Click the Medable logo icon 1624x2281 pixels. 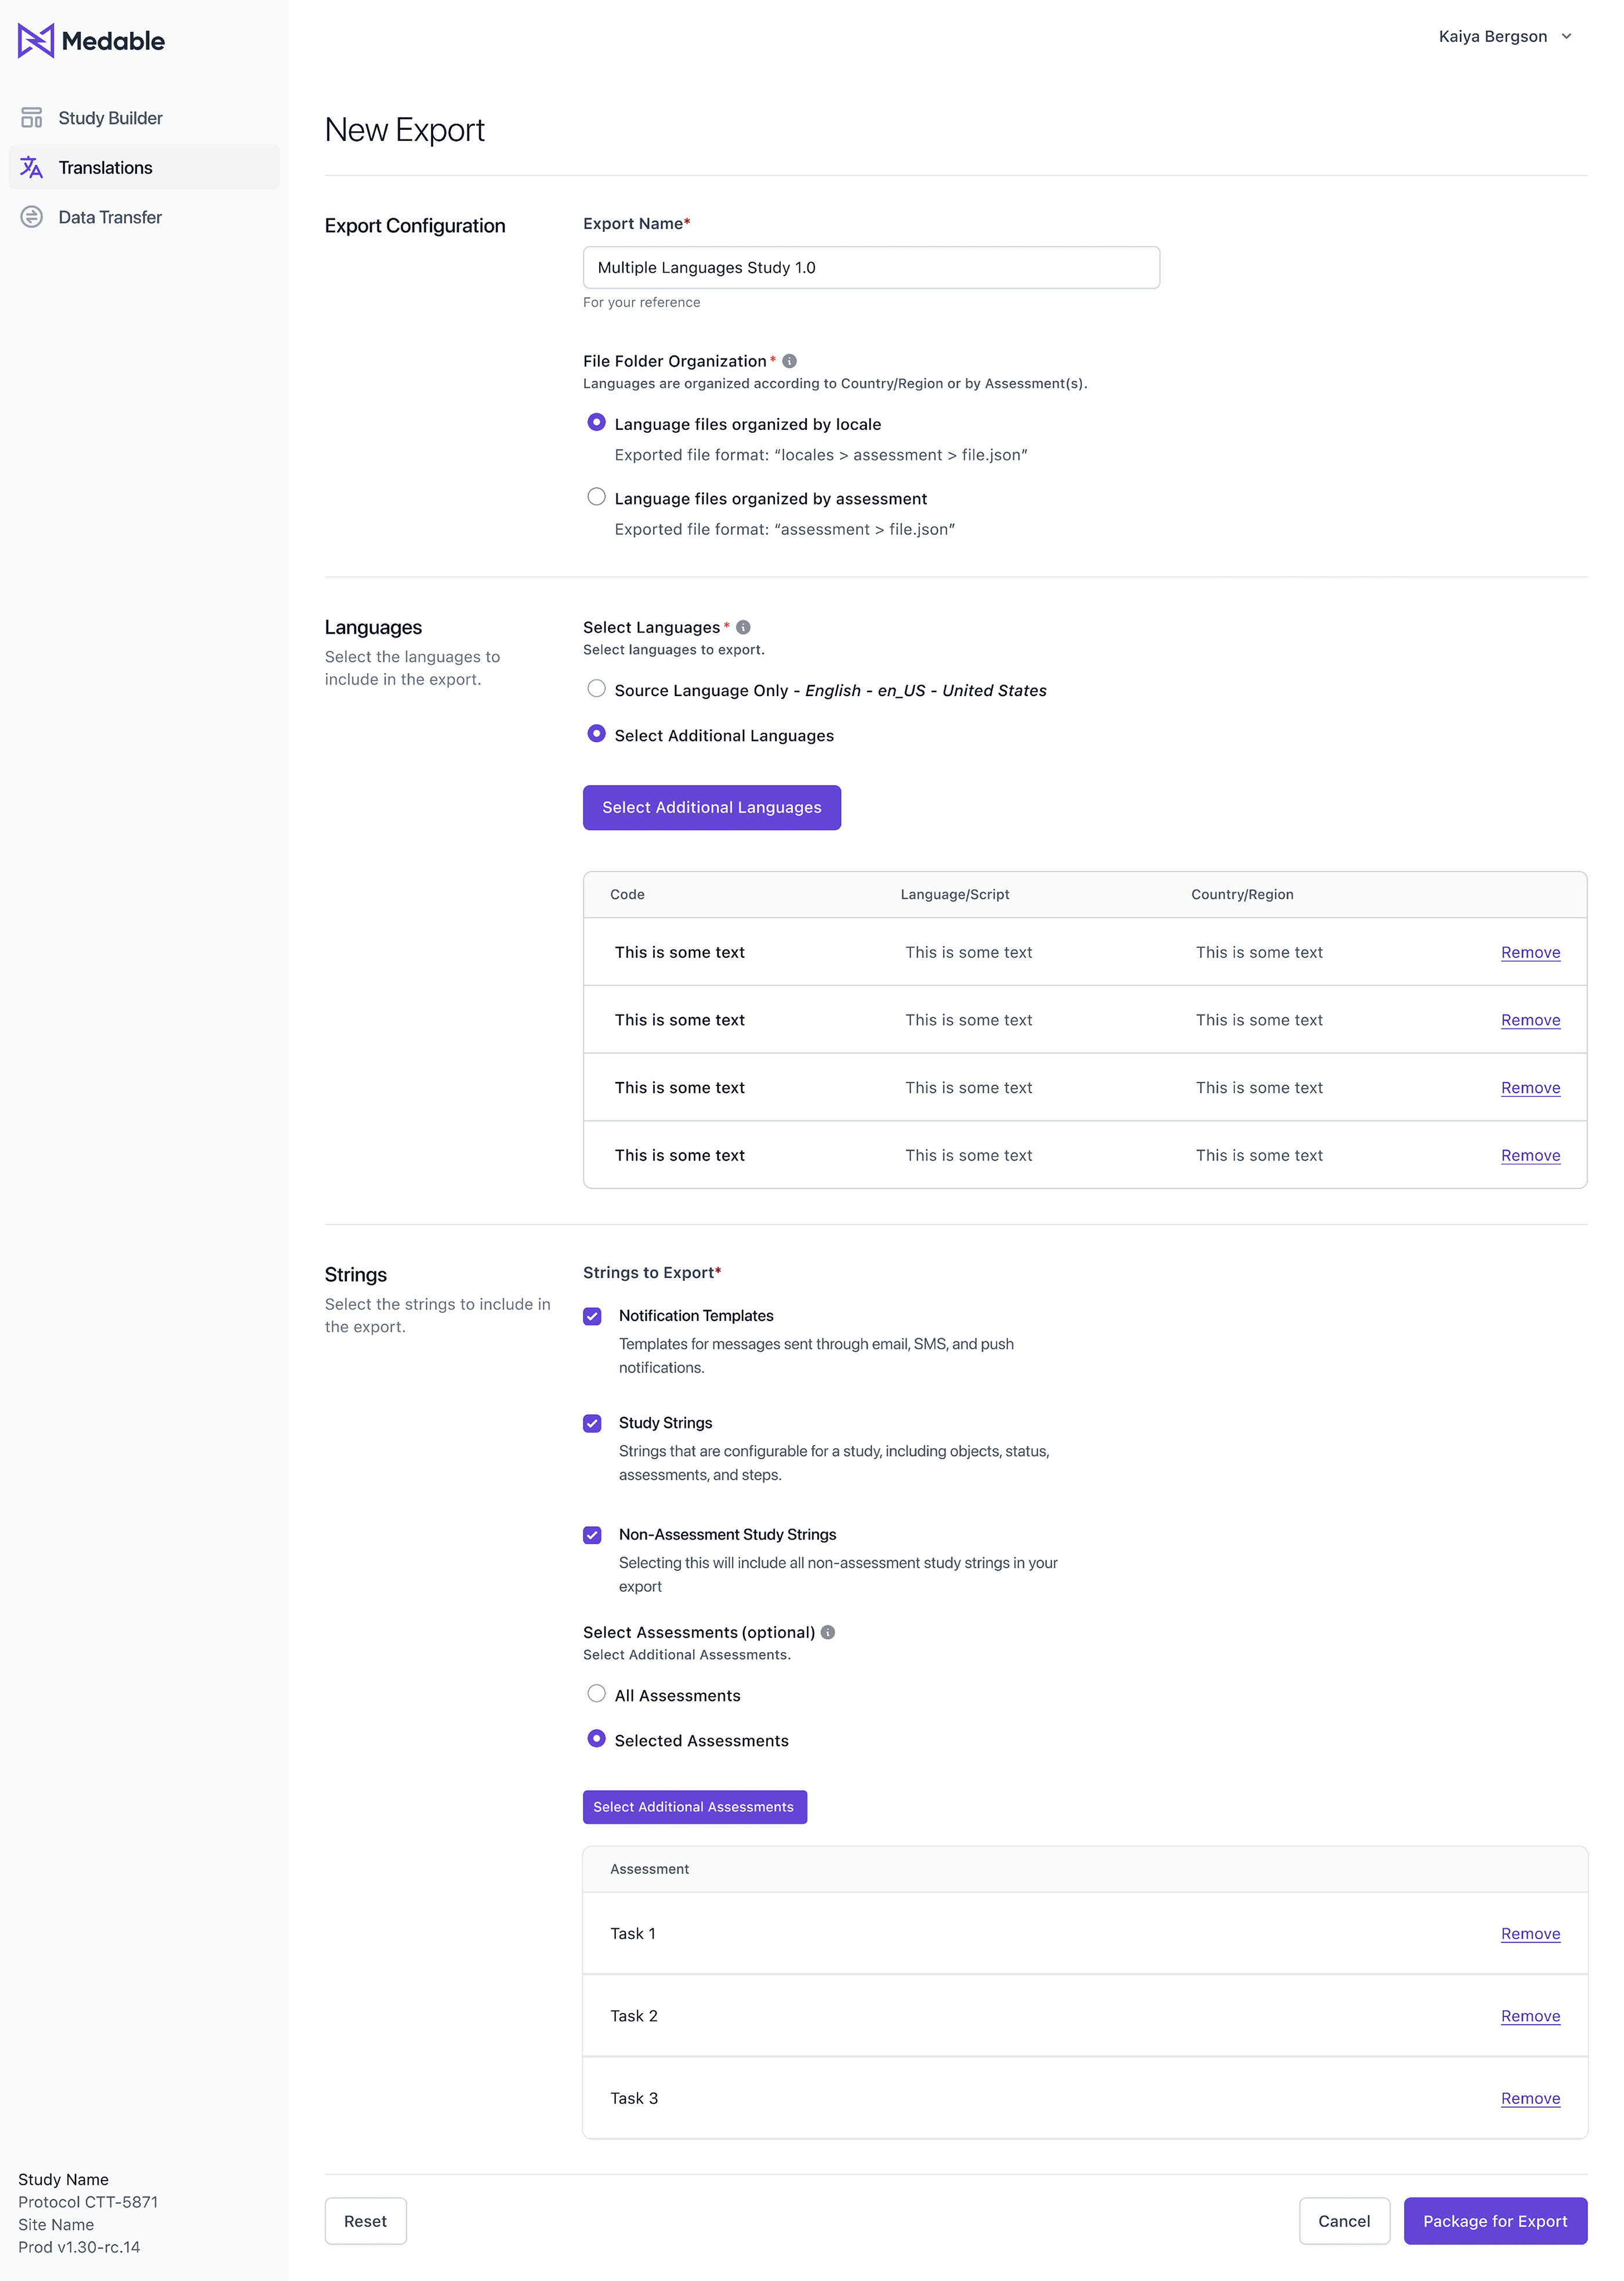[x=36, y=41]
